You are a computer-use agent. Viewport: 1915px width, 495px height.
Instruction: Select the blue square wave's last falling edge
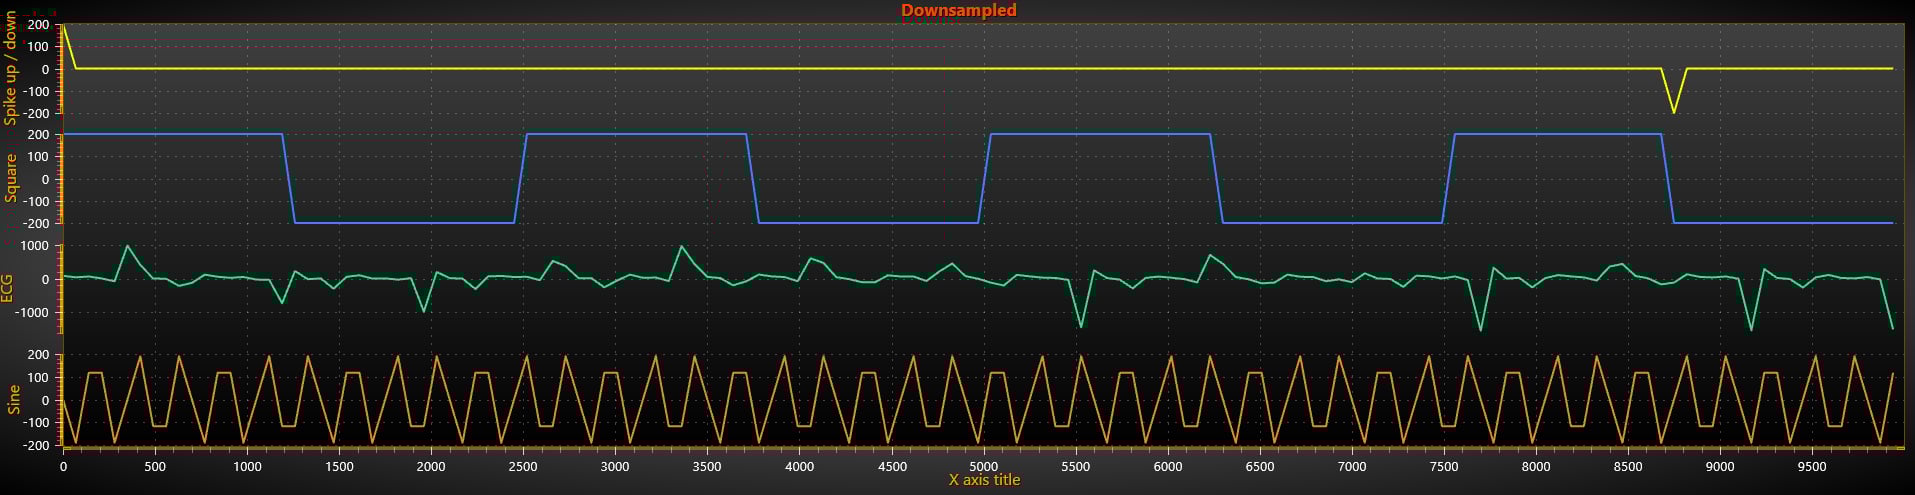tap(1667, 178)
